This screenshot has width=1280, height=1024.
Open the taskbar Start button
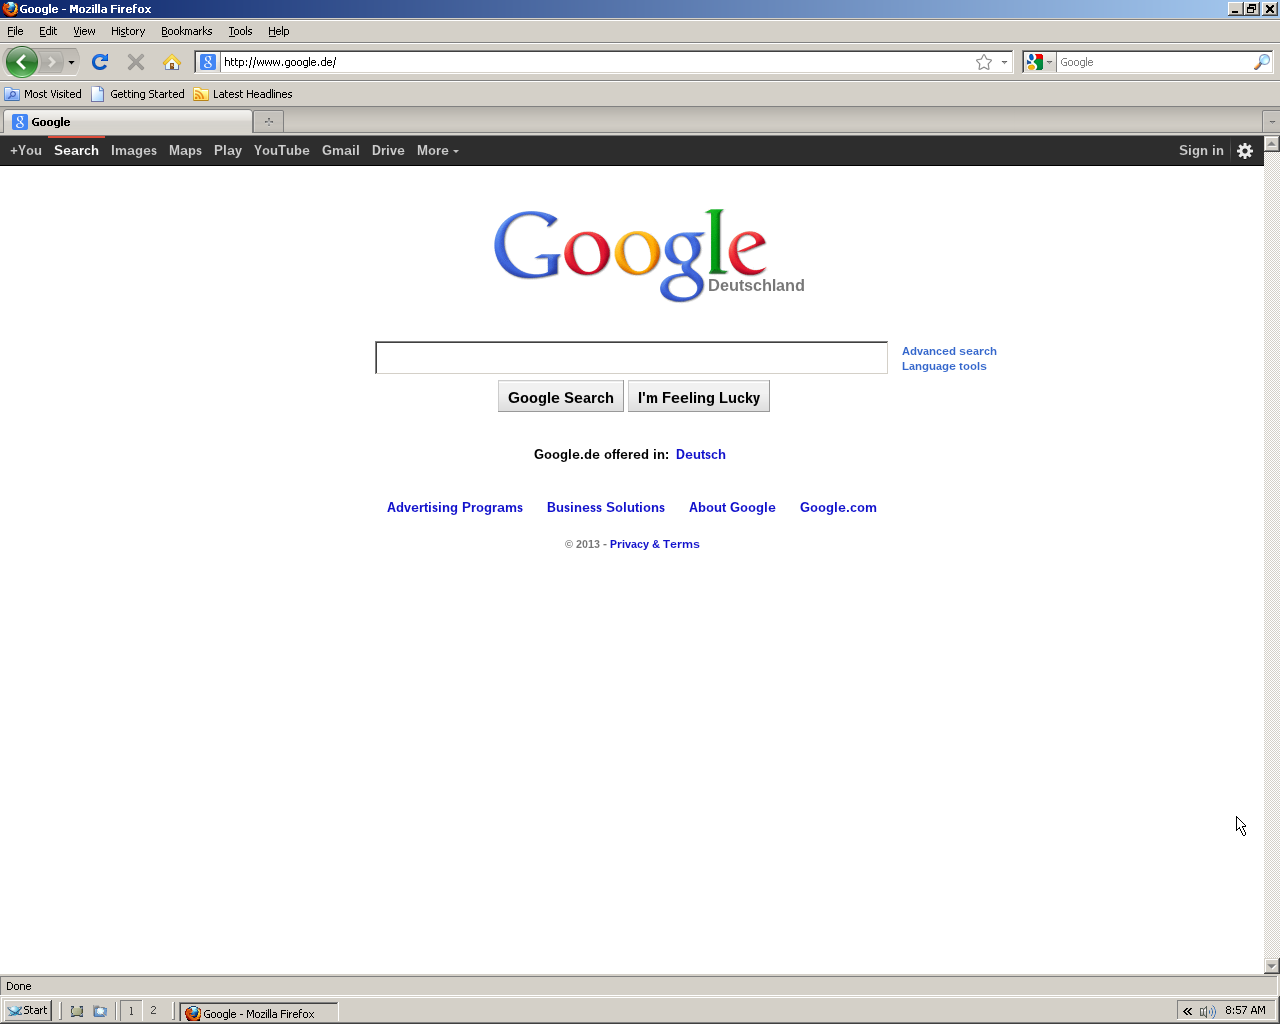point(27,1010)
